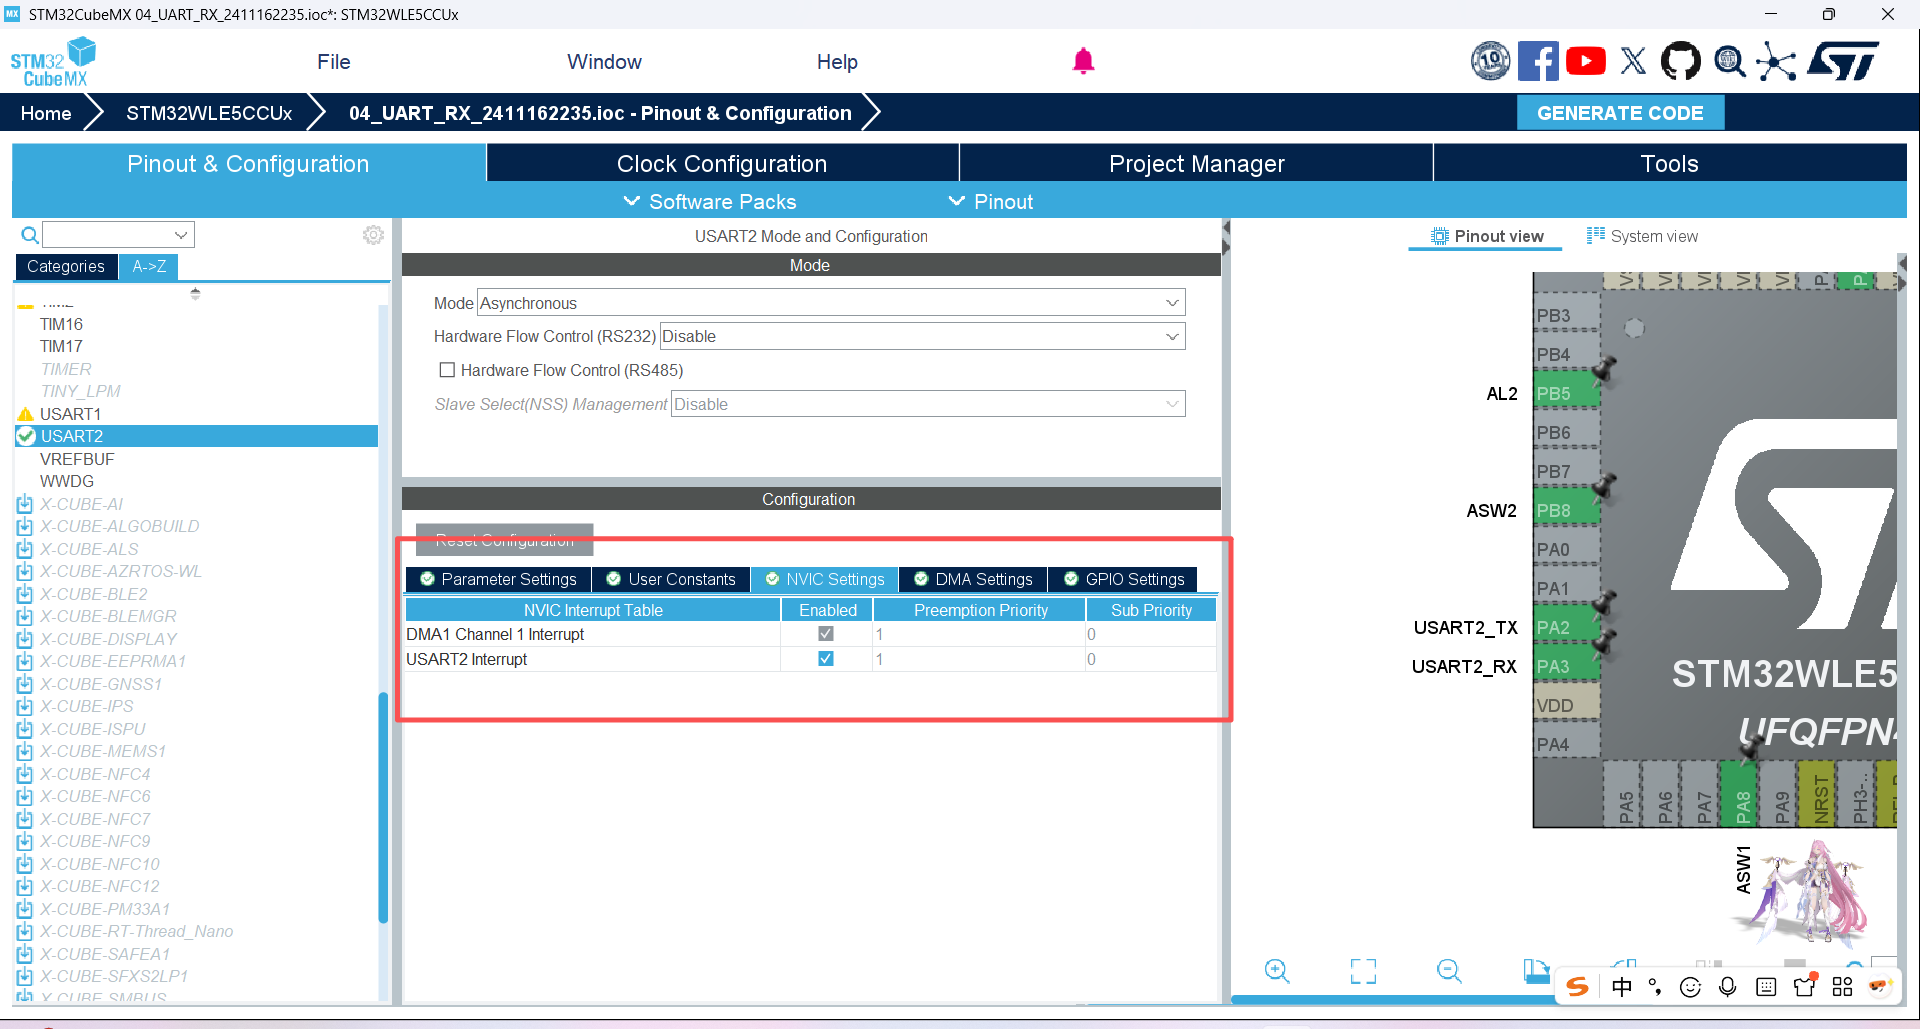Switch to the Clock Configuration tab
This screenshot has width=1920, height=1029.
pyautogui.click(x=722, y=163)
